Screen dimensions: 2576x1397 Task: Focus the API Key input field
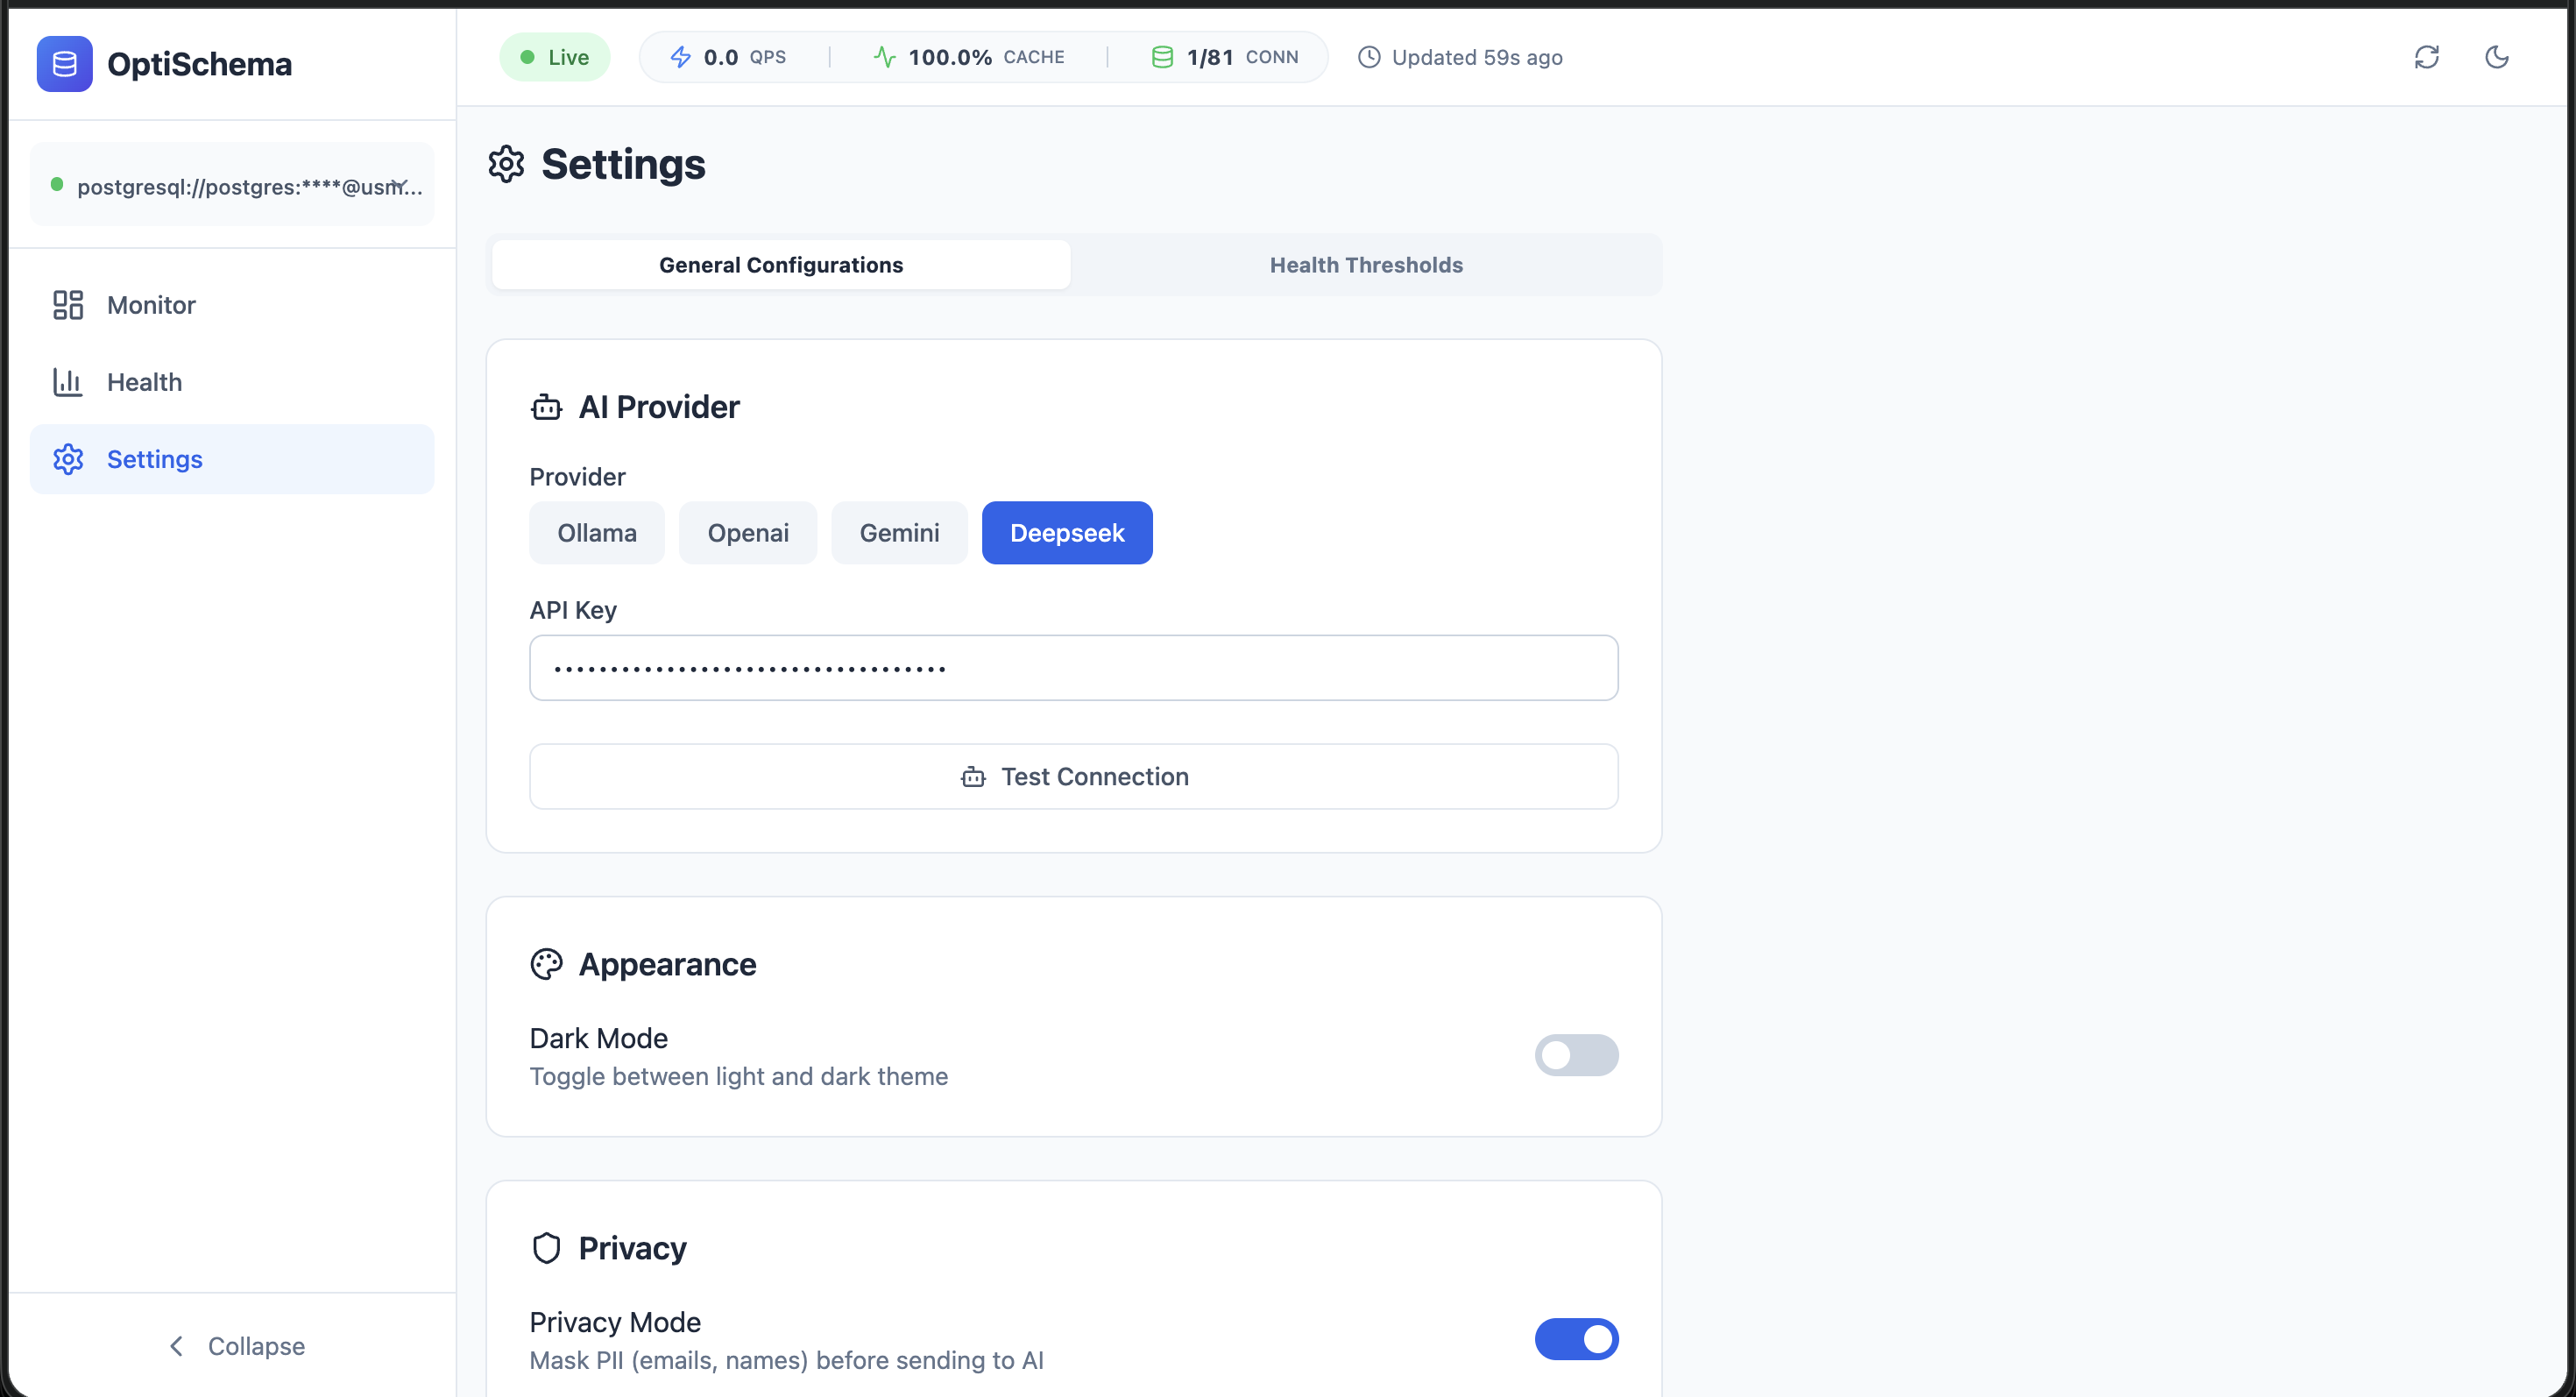pyautogui.click(x=1072, y=668)
